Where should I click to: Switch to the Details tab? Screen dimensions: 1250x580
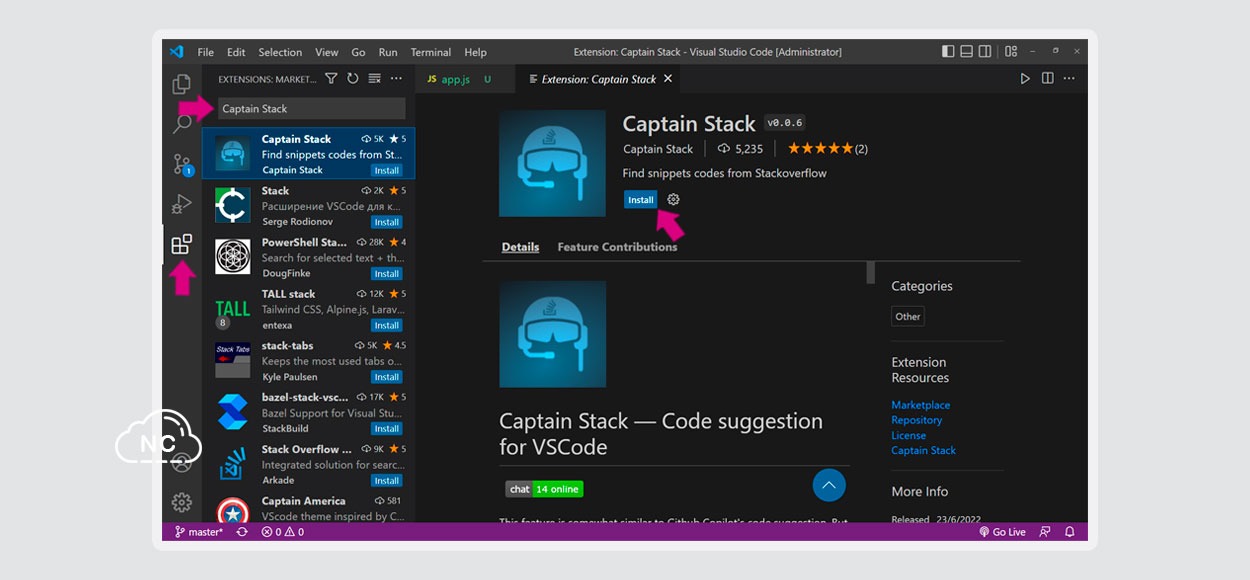(520, 247)
